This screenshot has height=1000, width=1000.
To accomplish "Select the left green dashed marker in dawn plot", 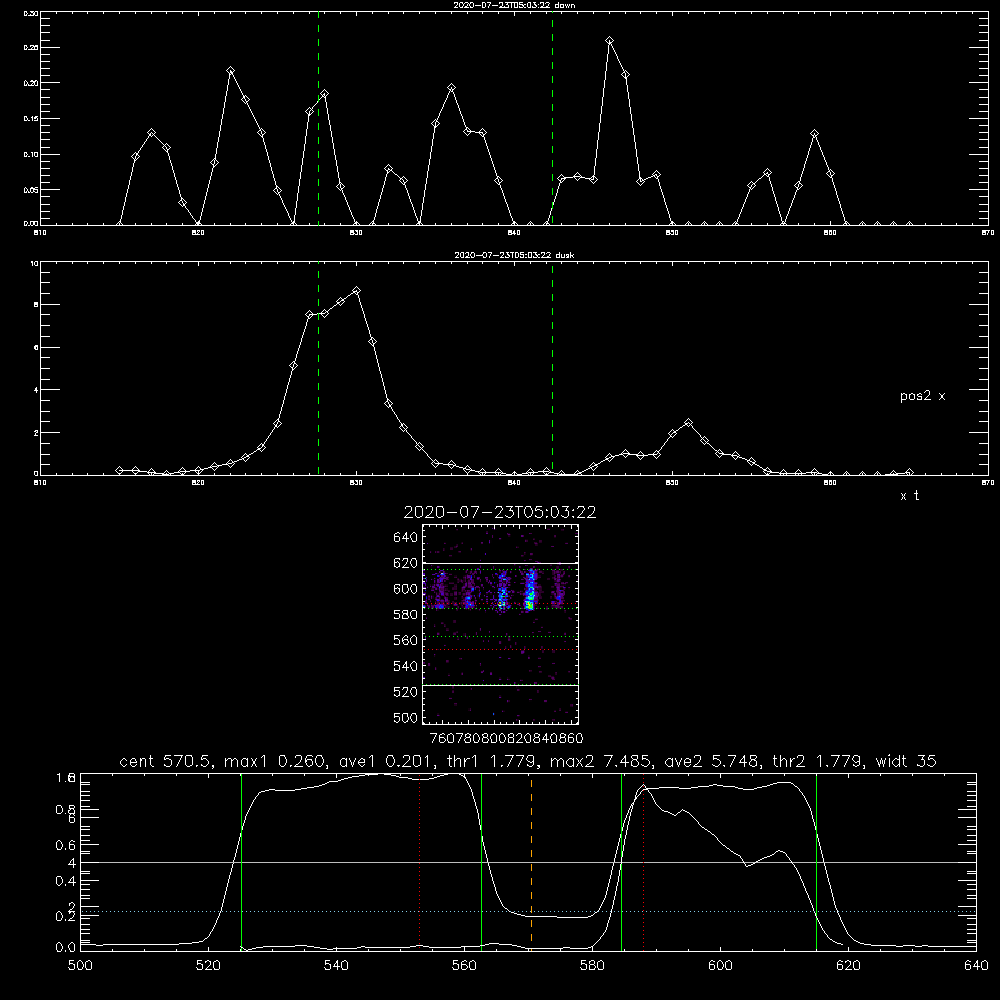I will click(x=318, y=118).
